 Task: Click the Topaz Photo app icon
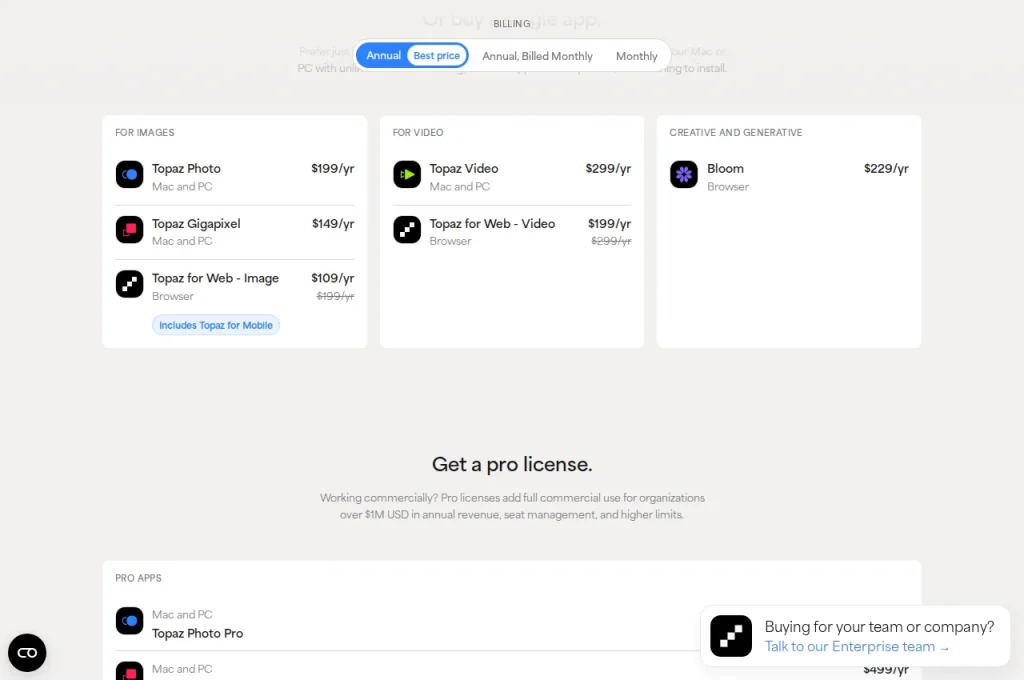pos(129,174)
